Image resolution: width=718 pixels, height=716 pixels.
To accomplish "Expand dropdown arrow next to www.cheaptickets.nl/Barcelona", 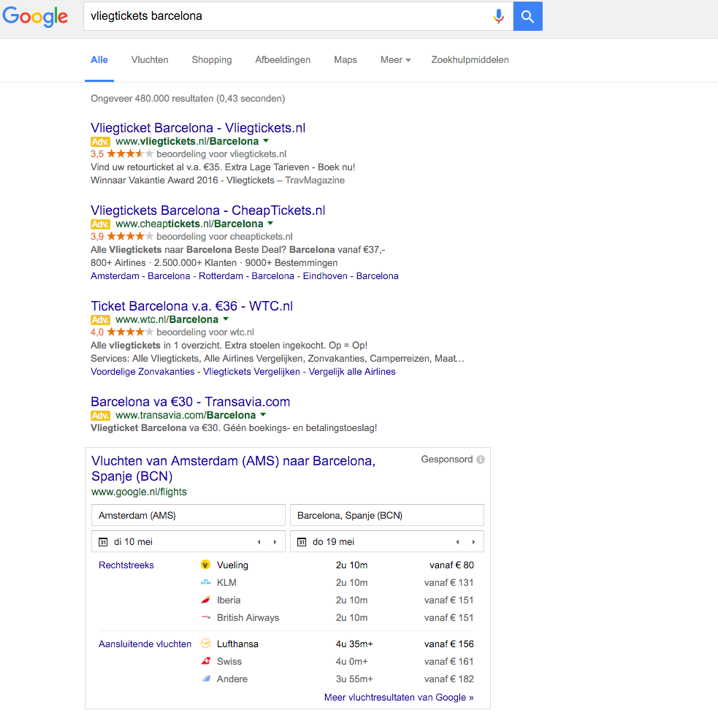I will pos(270,223).
